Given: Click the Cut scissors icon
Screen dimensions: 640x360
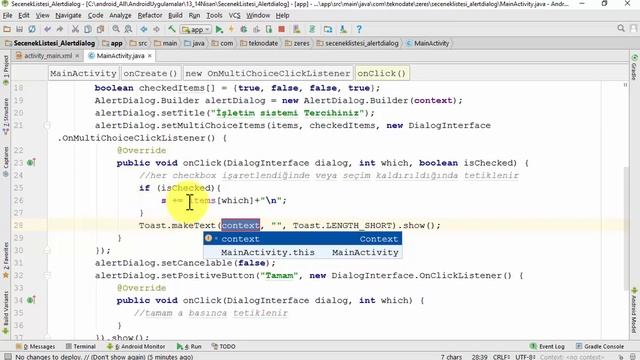Looking at the screenshot, I should 75,29.
